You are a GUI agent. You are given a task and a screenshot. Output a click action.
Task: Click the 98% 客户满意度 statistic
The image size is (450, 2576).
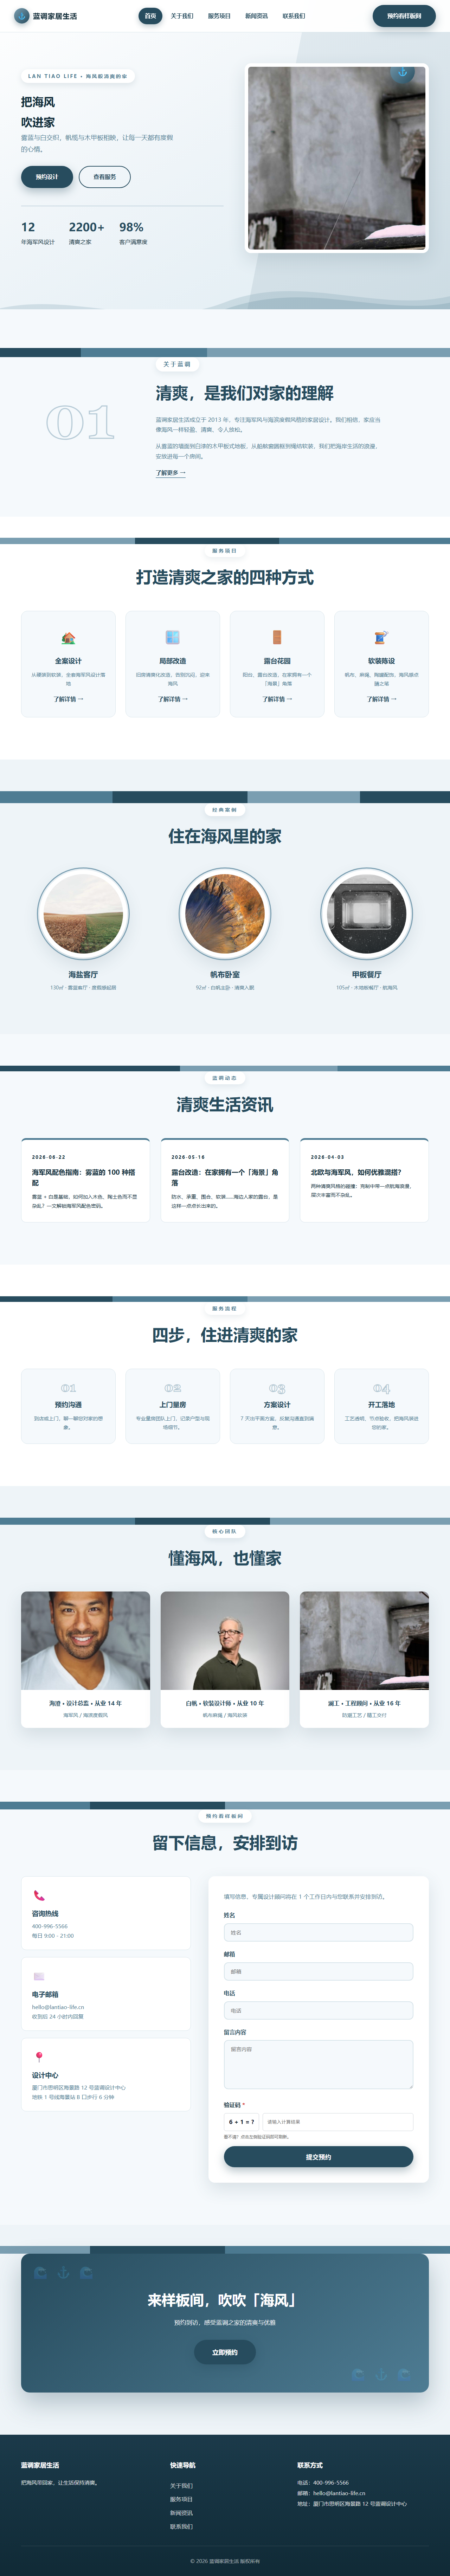click(133, 233)
